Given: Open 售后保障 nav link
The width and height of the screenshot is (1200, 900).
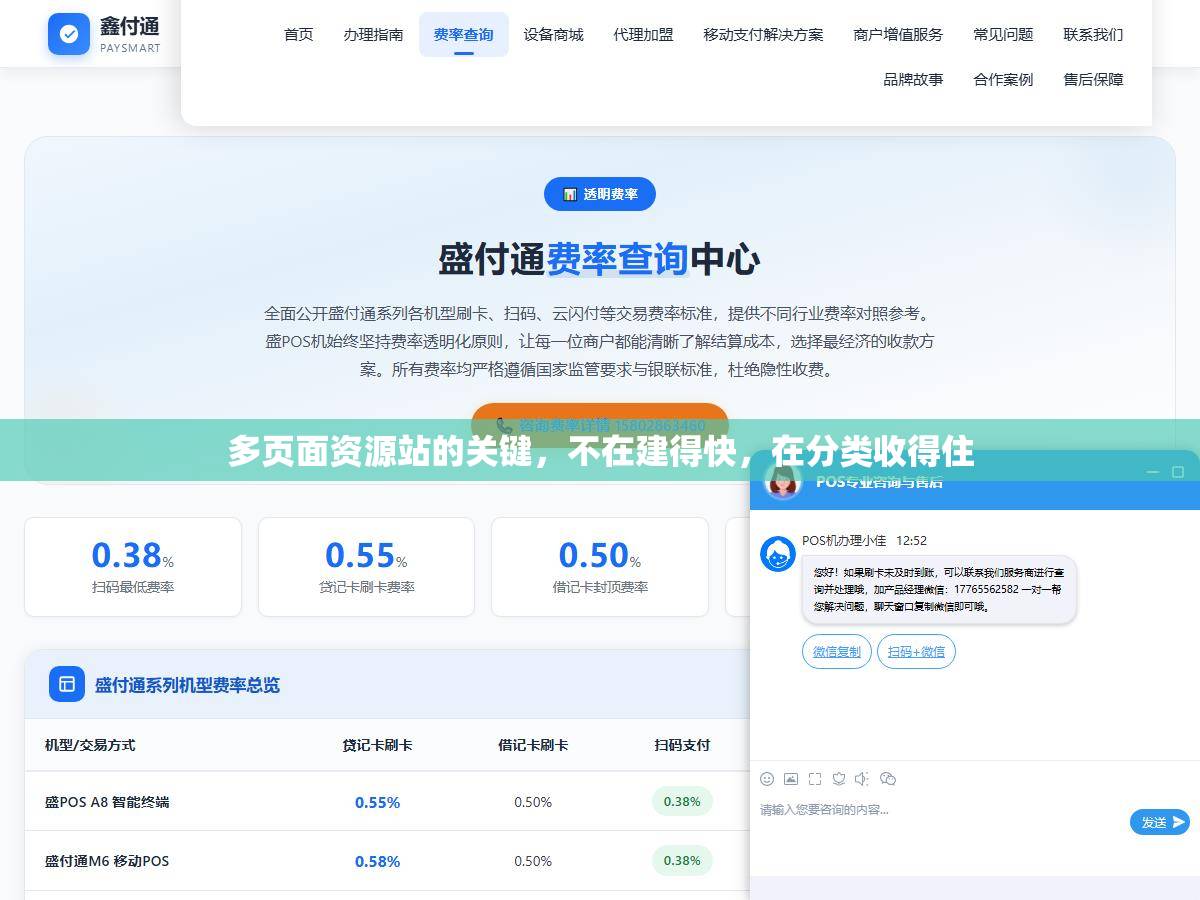Looking at the screenshot, I should 1094,79.
